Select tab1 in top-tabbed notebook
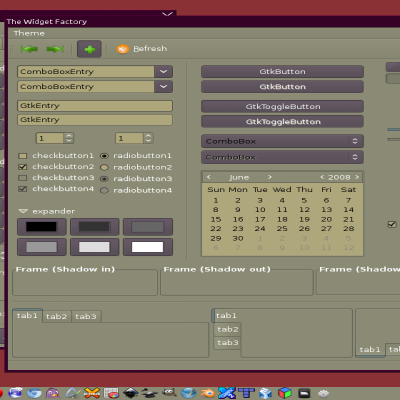Screen dimensions: 400x400 click(x=27, y=315)
